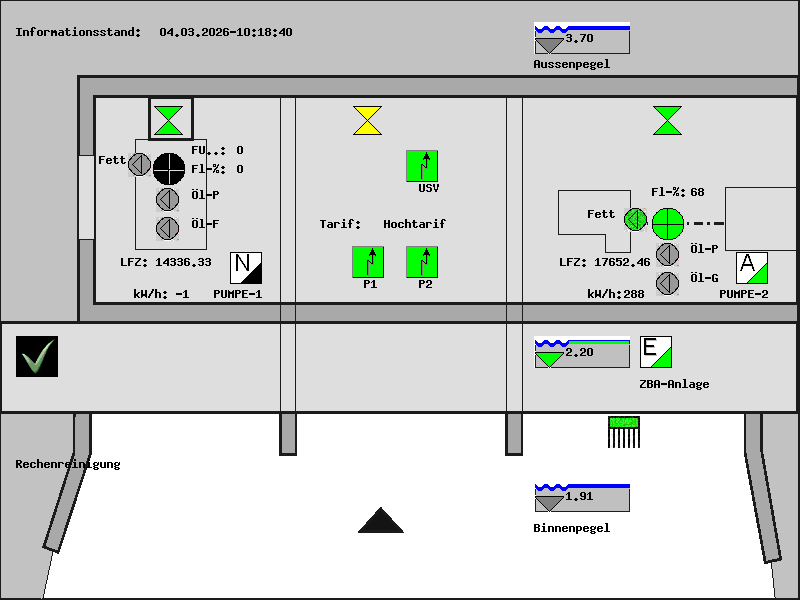Screen dimensions: 800x600
Task: Select the black PUMPE-1 pump symbol
Action: pyautogui.click(x=169, y=169)
